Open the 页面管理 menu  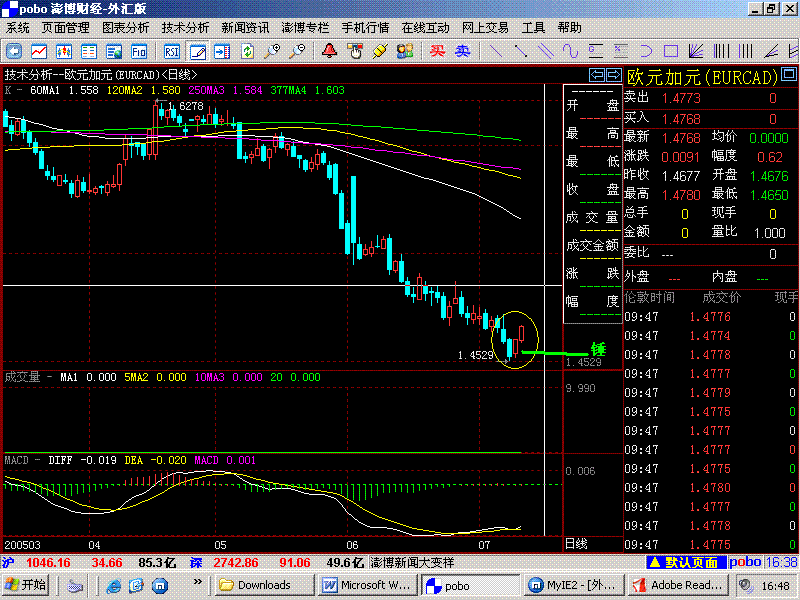click(65, 28)
